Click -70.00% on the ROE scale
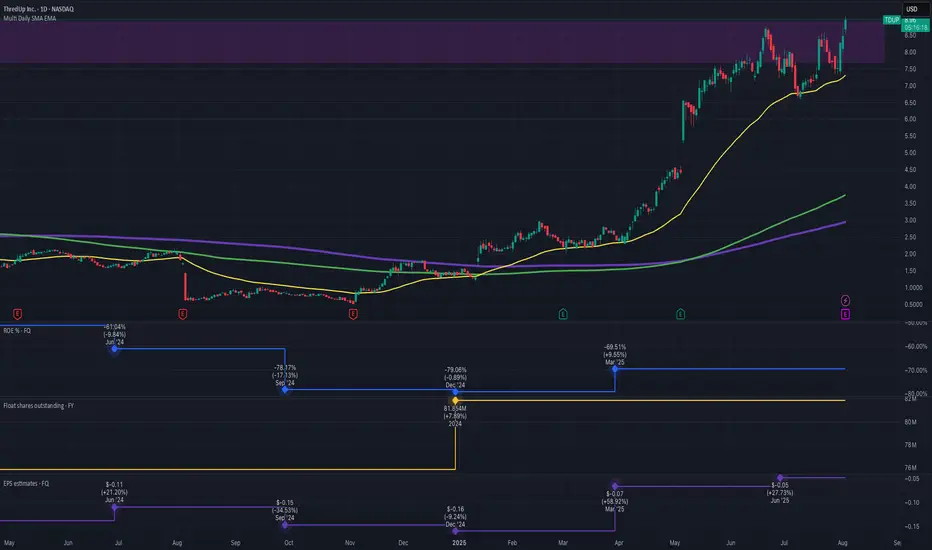The width and height of the screenshot is (932, 550). pos(916,370)
